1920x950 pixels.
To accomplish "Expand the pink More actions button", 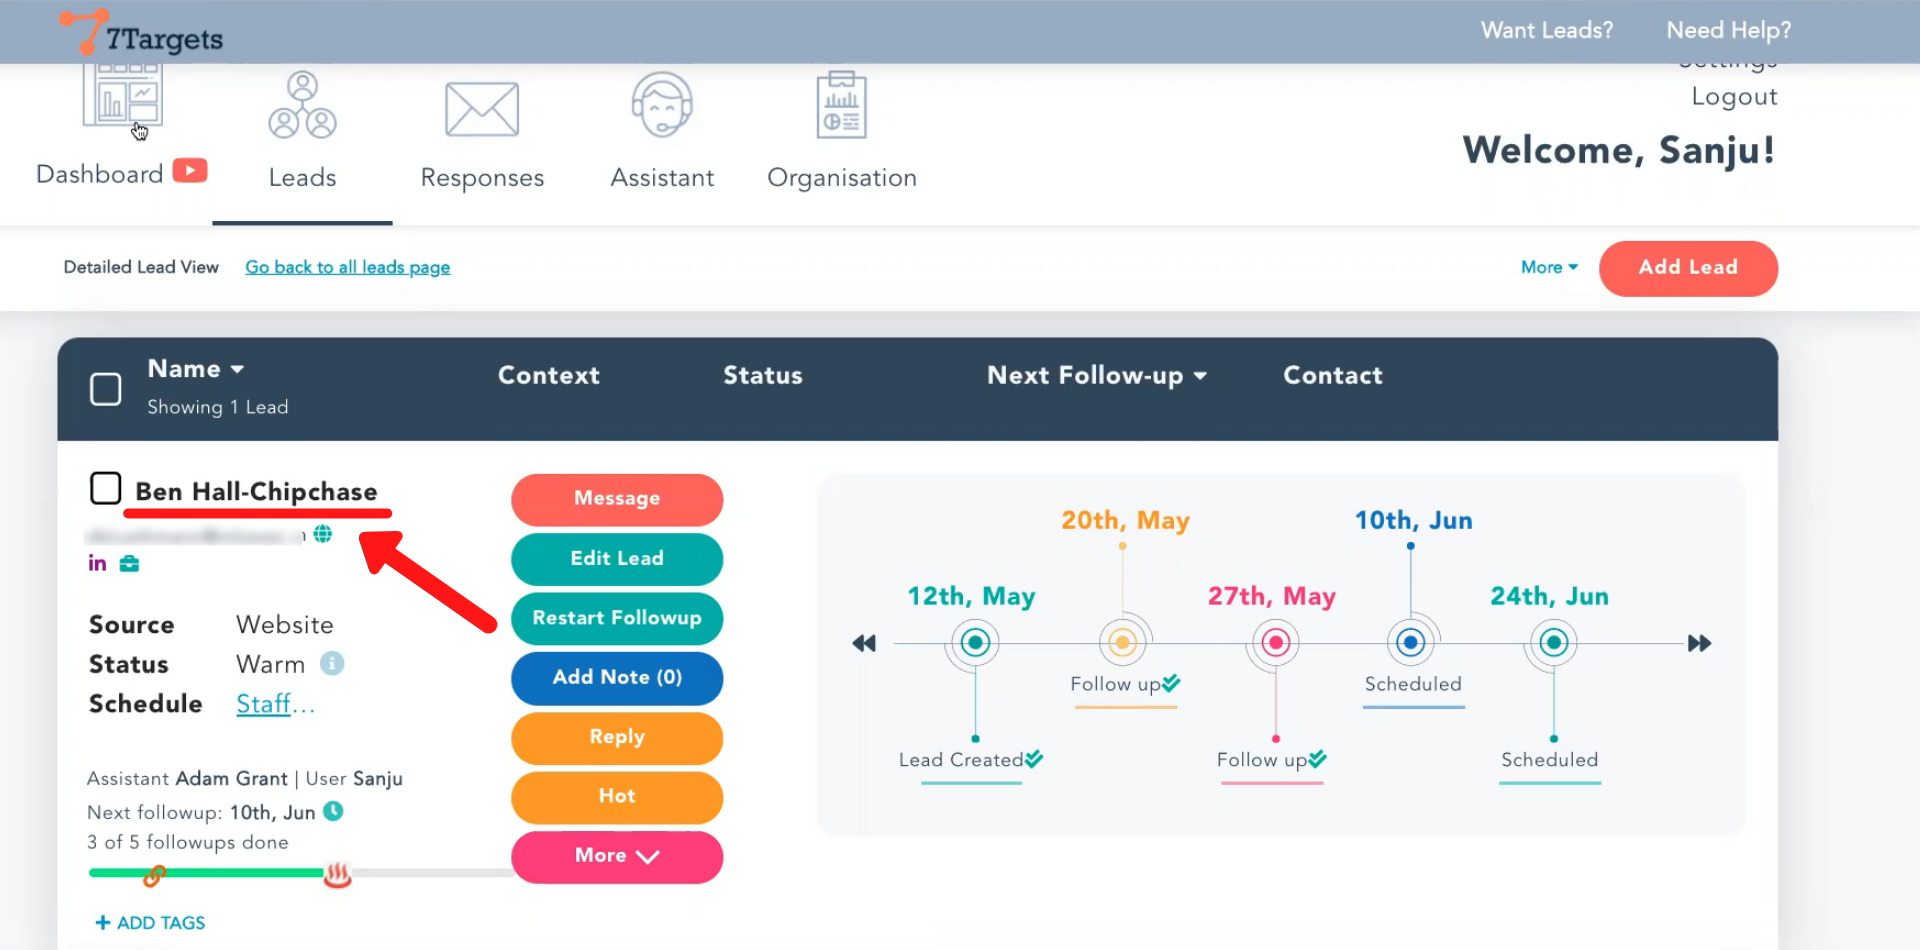I will tap(616, 856).
